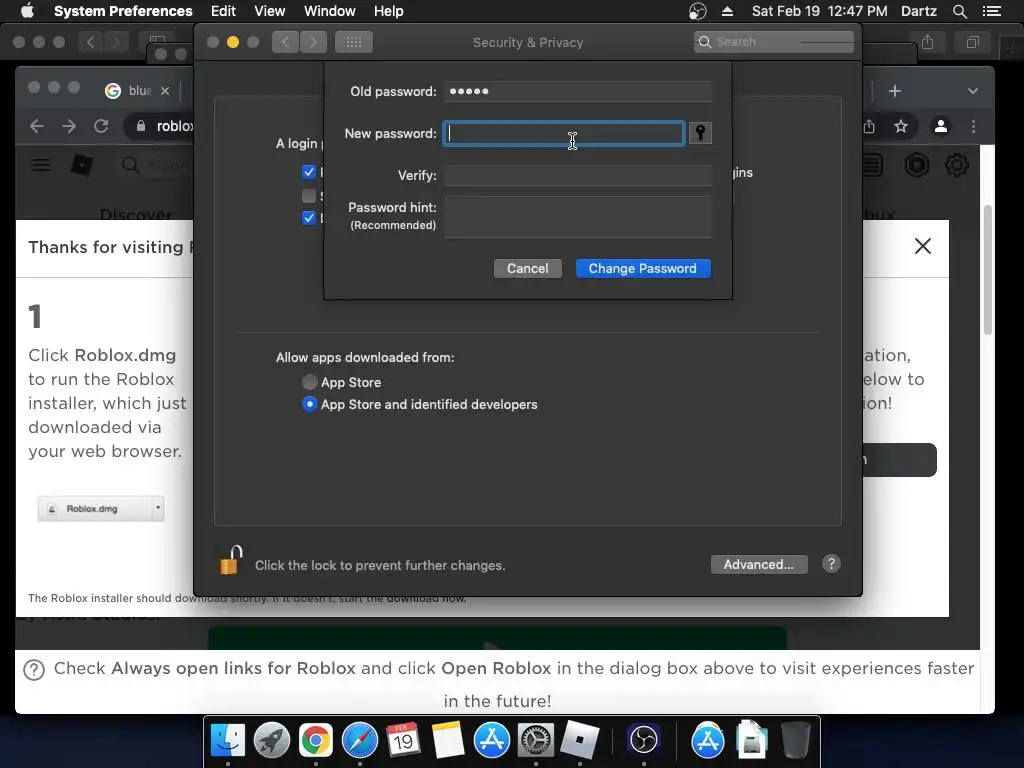Toggle the unchecked middle checkbox
The height and width of the screenshot is (768, 1024).
click(x=309, y=196)
